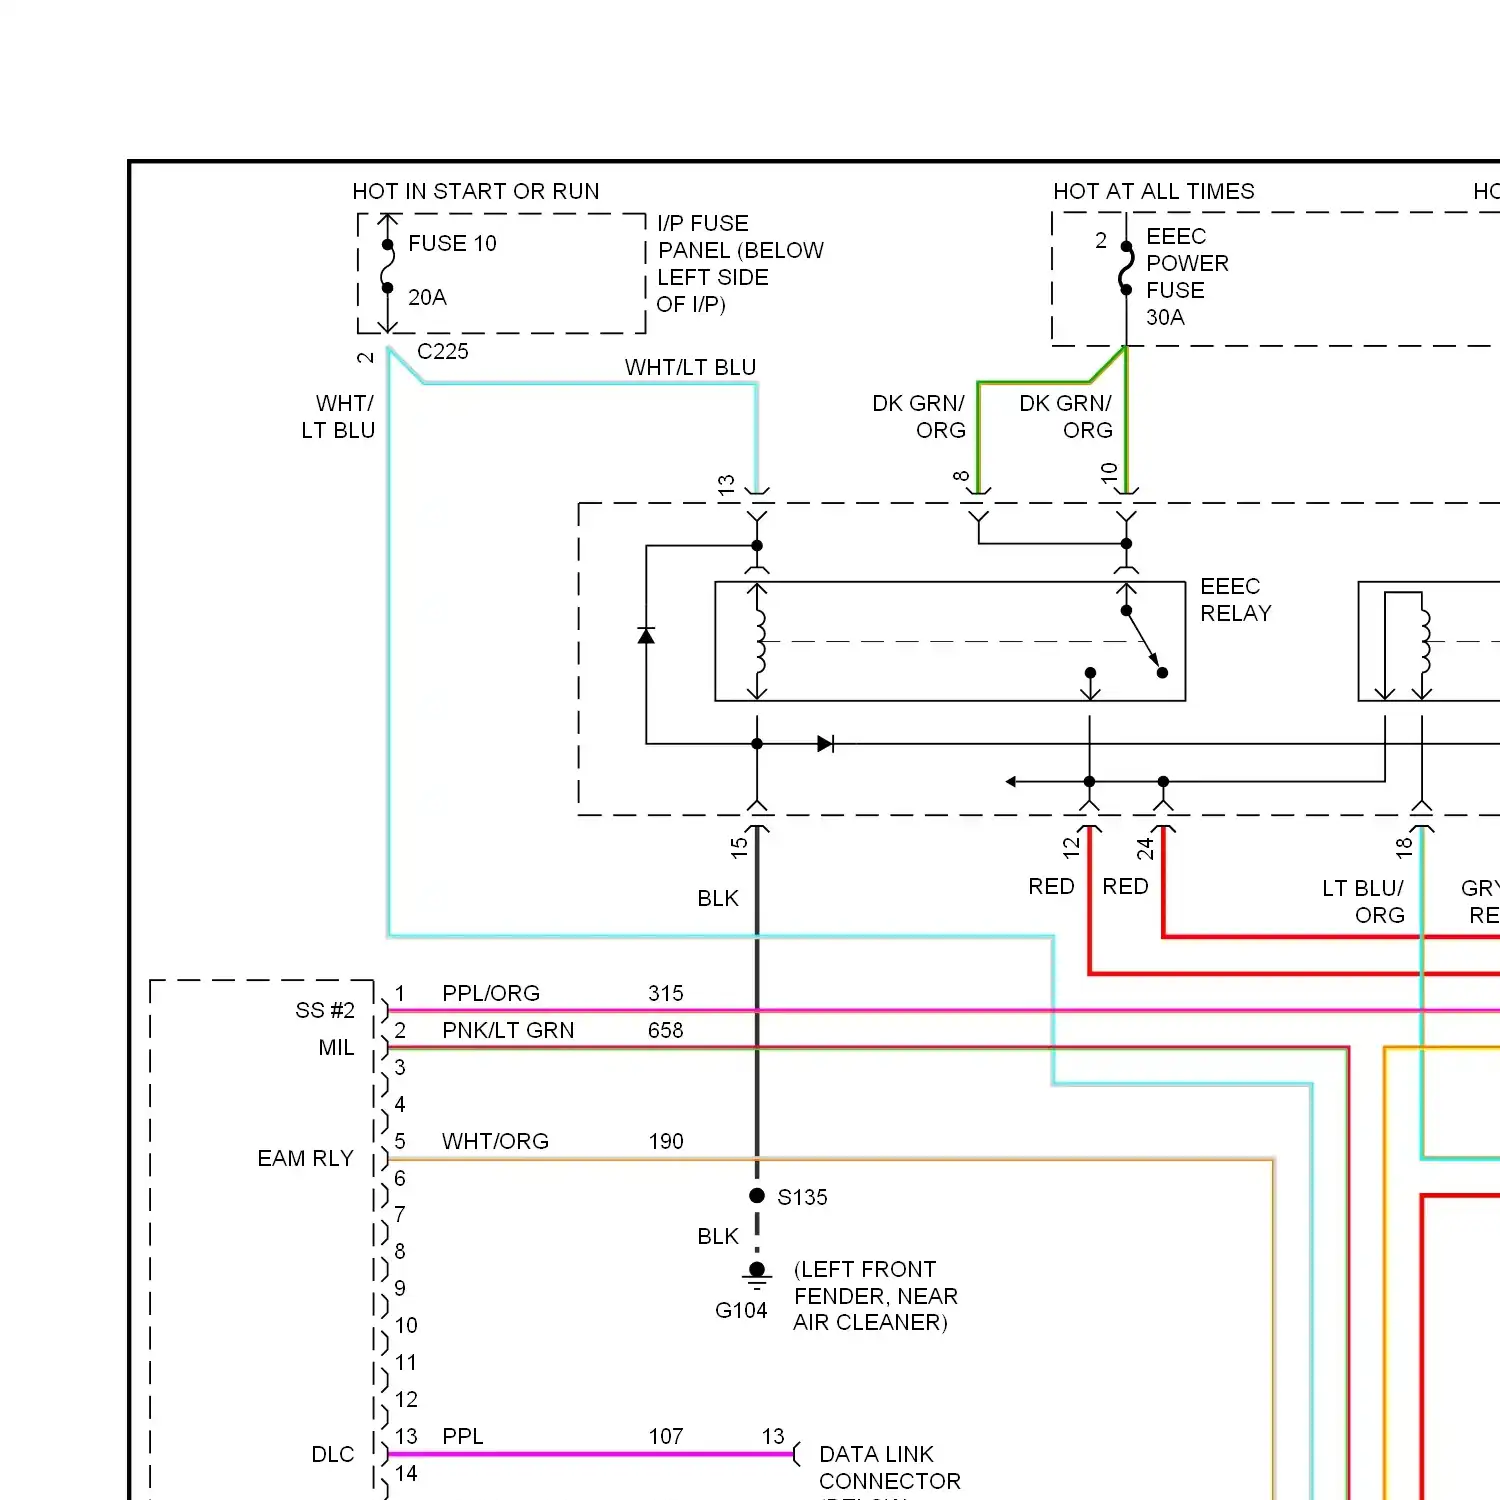The width and height of the screenshot is (1500, 1500).
Task: Select the "DK GRN/ORG" label beside pin 8
Action: click(918, 416)
